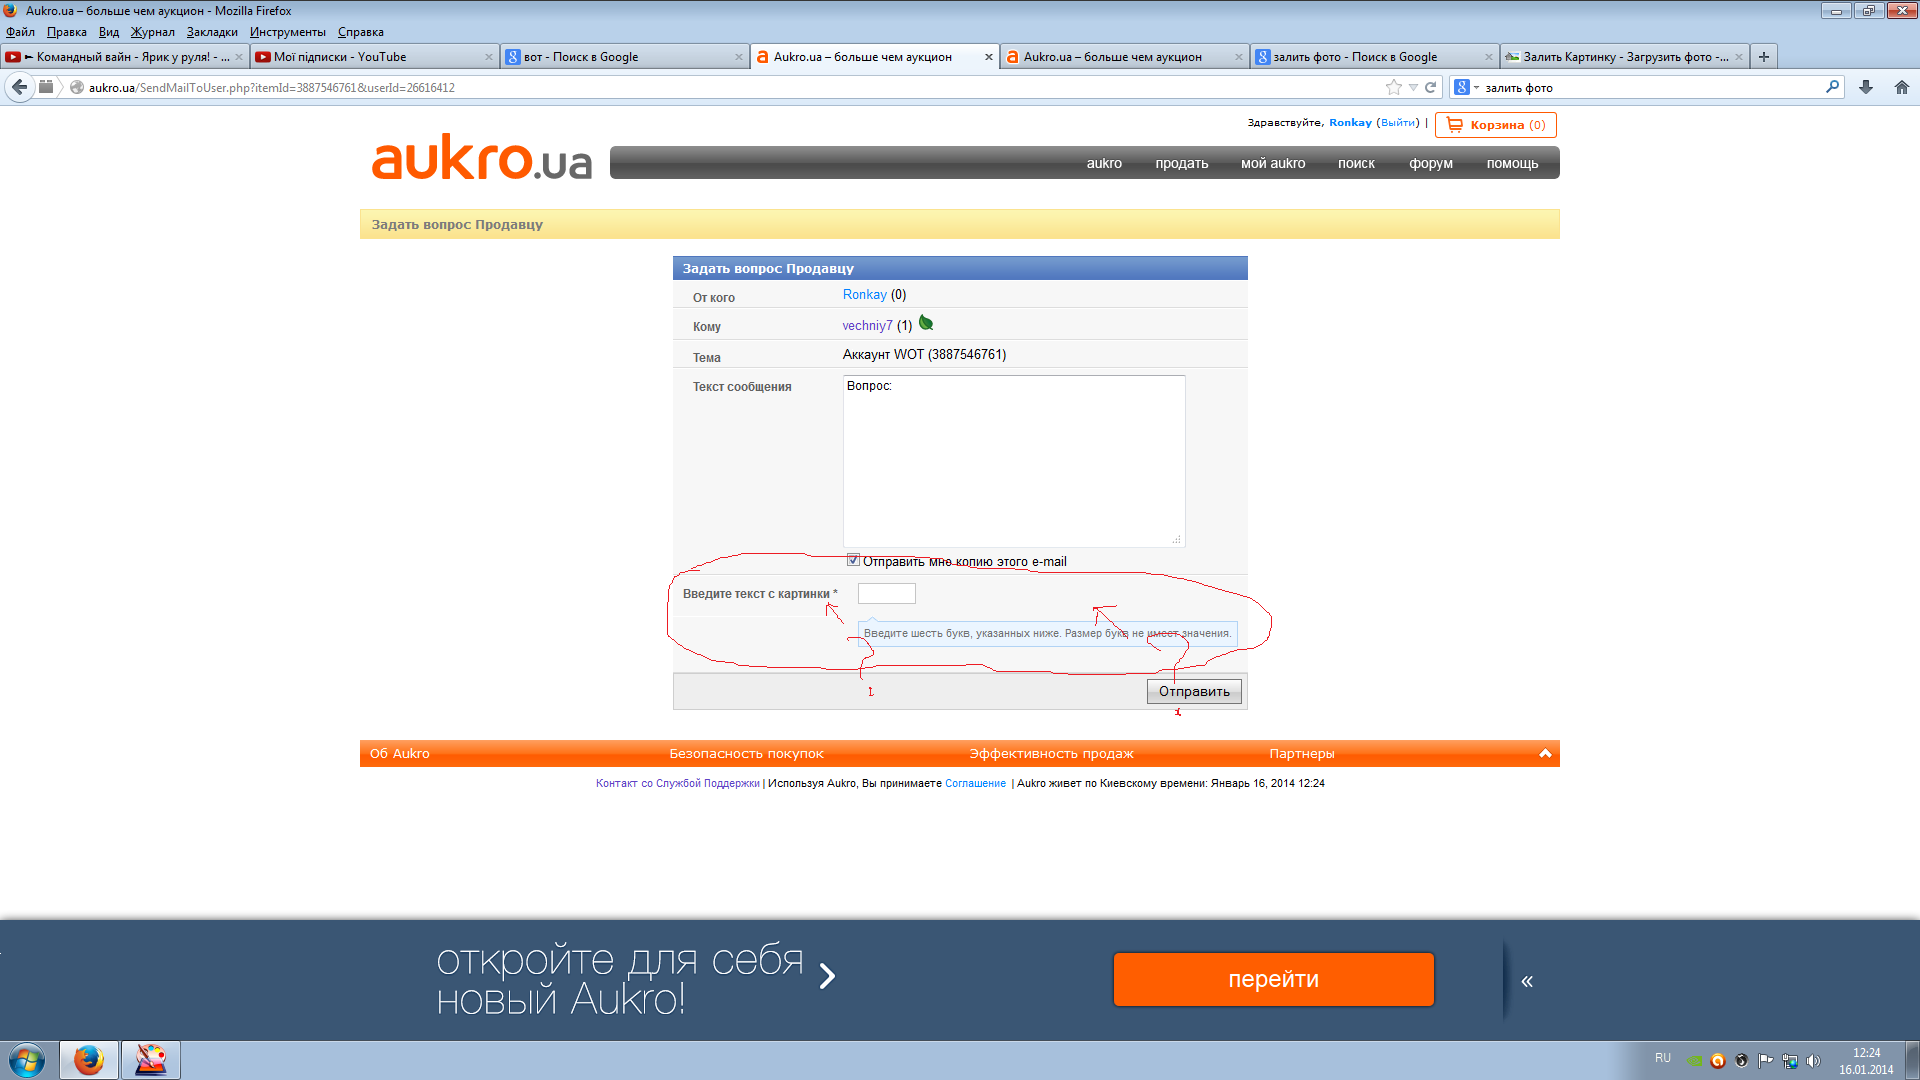Image resolution: width=1920 pixels, height=1080 pixels.
Task: Click the volume speaker tray icon
Action: [x=1814, y=1061]
